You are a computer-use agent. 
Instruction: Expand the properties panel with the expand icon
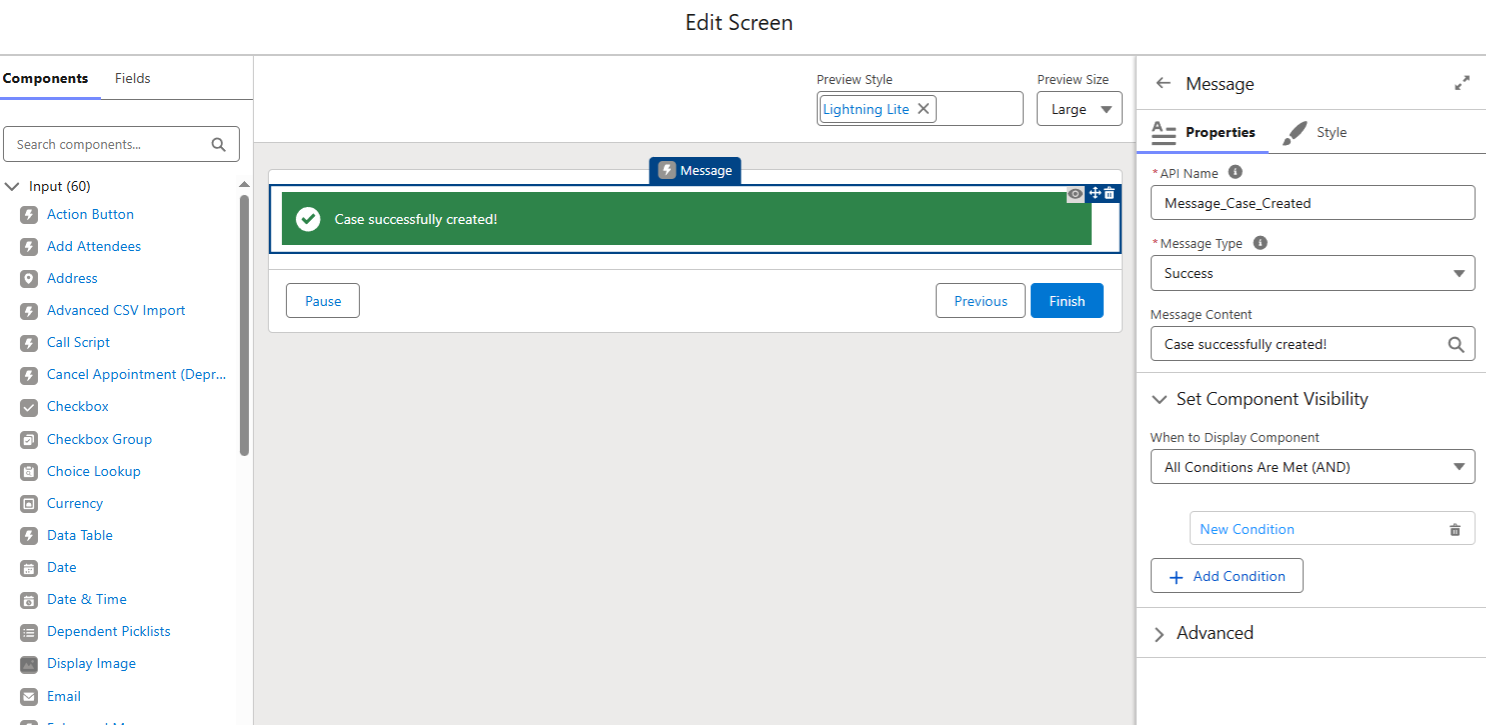point(1462,84)
